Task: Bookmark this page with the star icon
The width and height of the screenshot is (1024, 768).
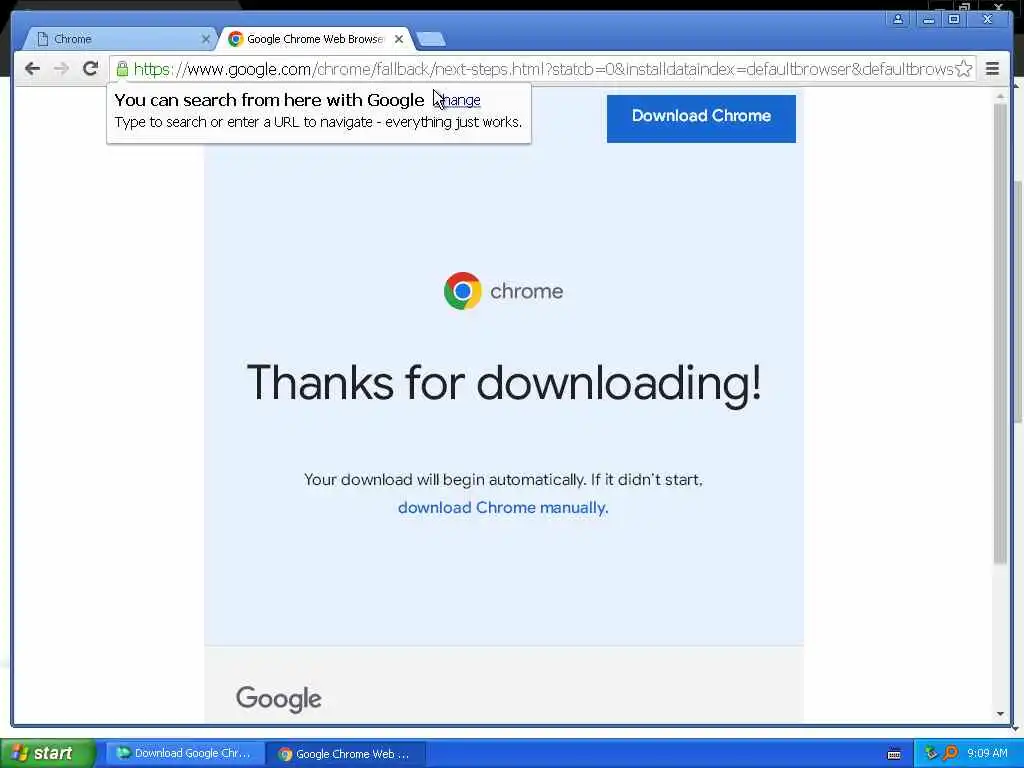Action: click(963, 69)
